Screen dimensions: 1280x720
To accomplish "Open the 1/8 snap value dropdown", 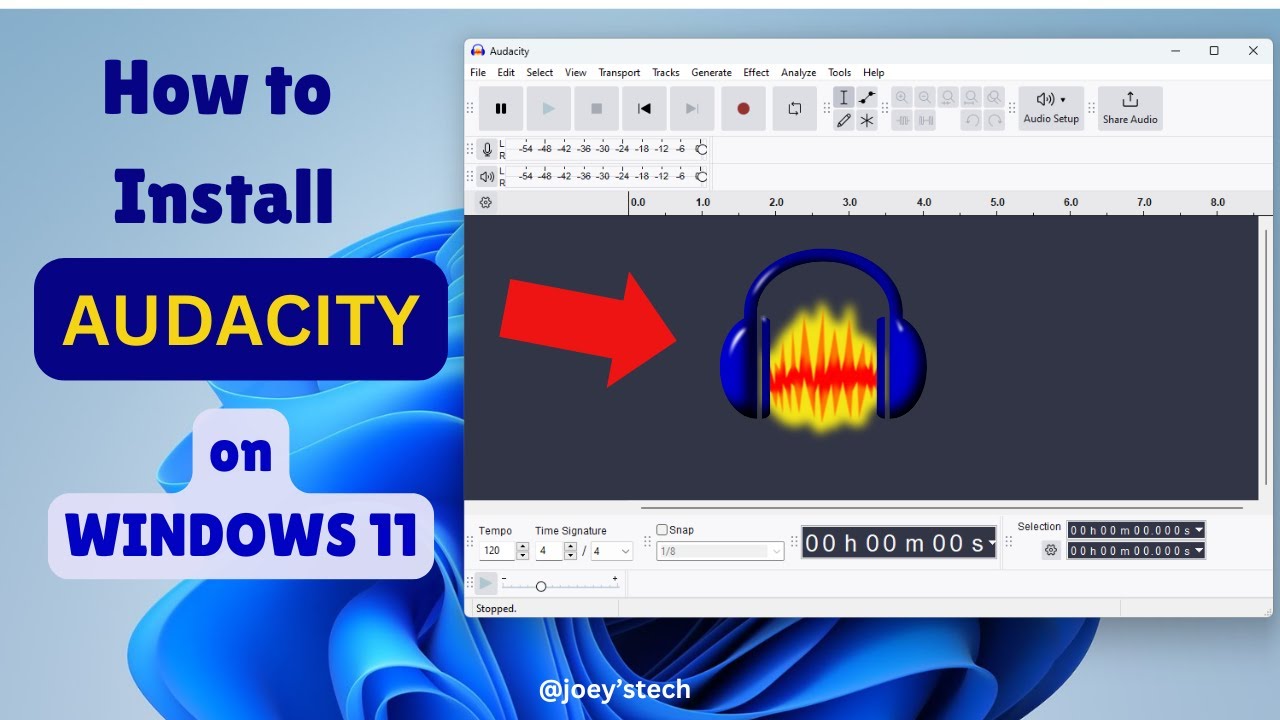I will 720,551.
